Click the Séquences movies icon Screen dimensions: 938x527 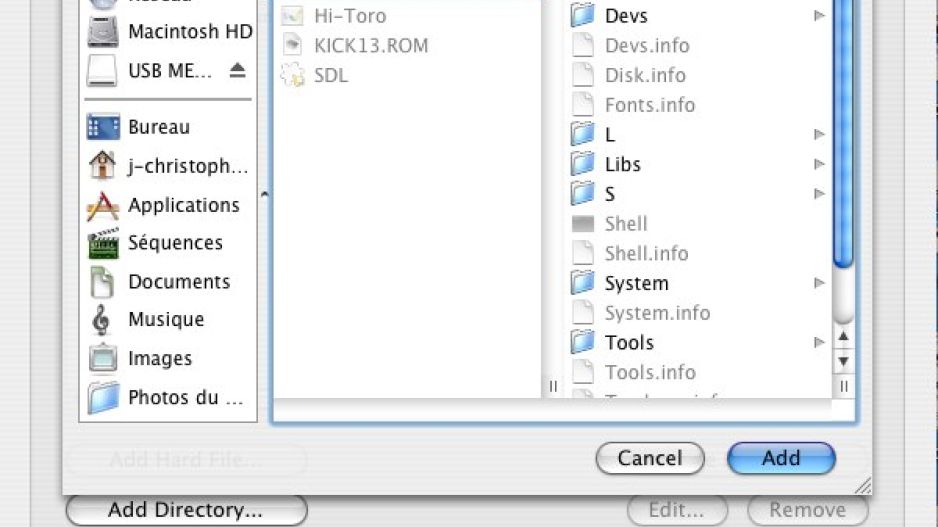click(103, 243)
